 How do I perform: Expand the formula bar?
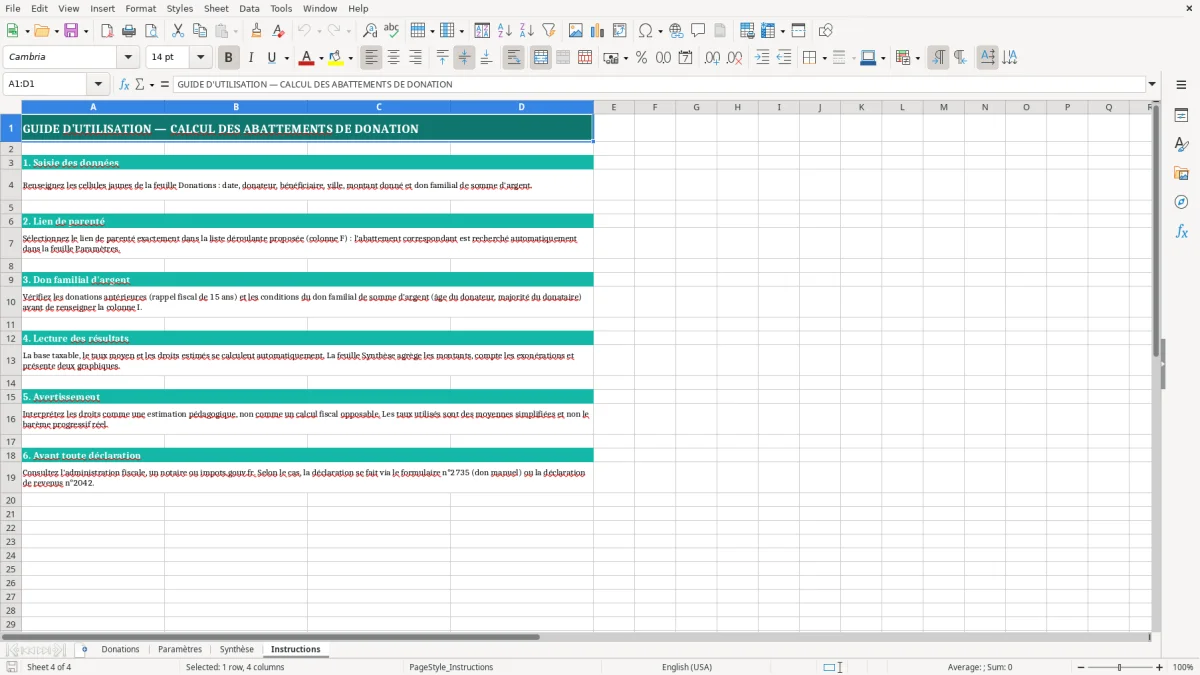click(x=1152, y=84)
